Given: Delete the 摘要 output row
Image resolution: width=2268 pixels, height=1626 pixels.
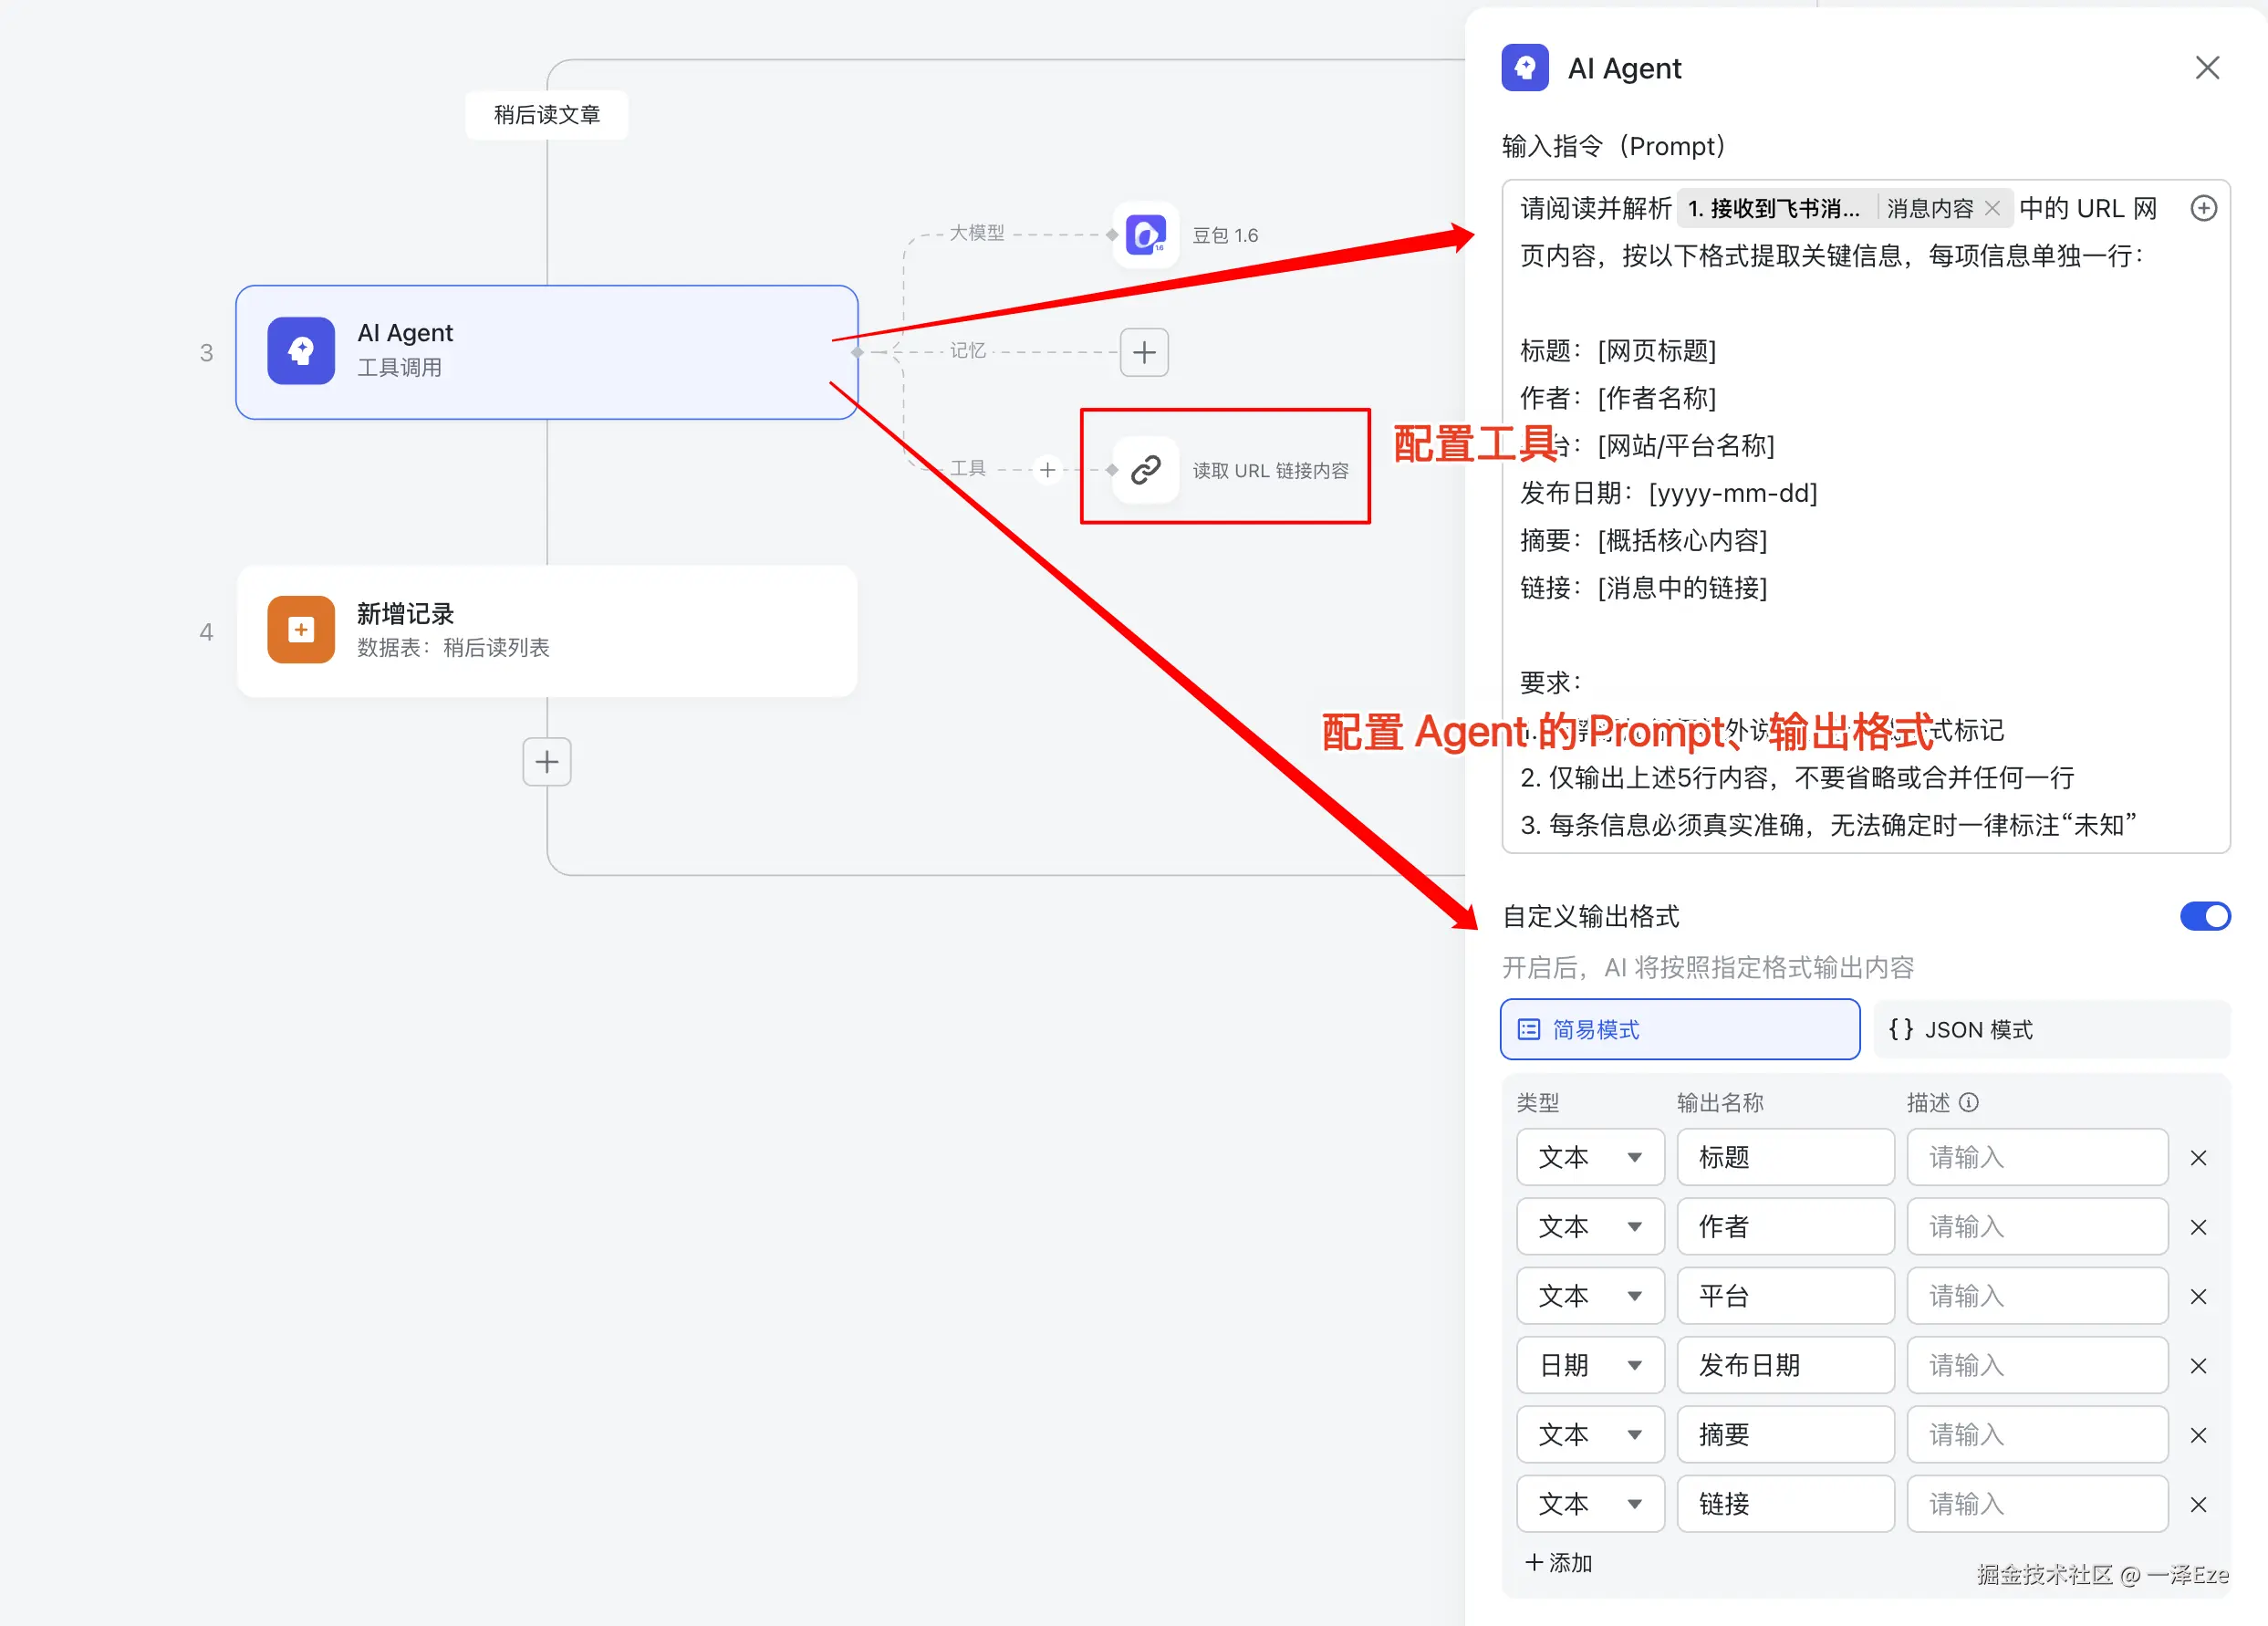Looking at the screenshot, I should pyautogui.click(x=2198, y=1435).
